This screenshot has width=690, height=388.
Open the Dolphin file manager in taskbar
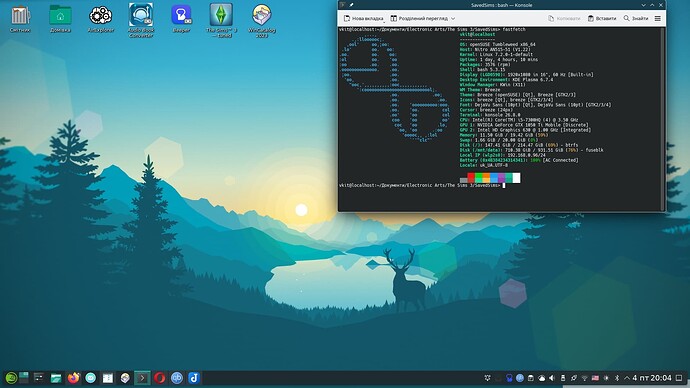[x=56, y=378]
